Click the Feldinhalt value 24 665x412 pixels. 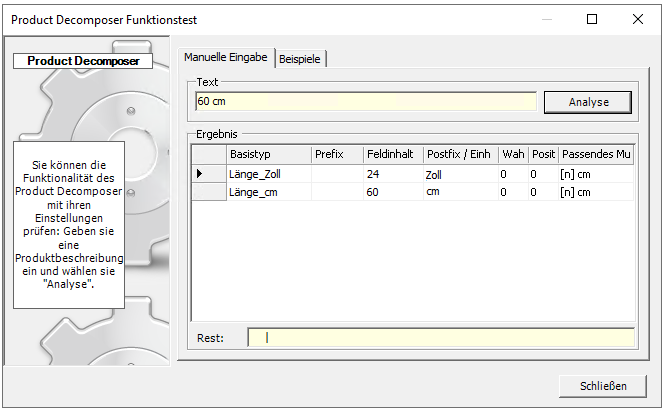[x=394, y=174]
